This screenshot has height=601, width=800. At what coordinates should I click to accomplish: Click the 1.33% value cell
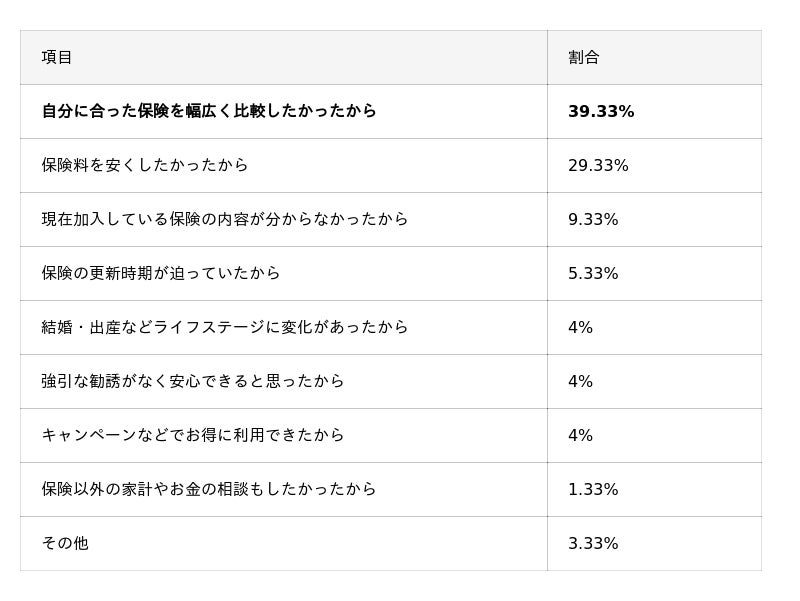[x=593, y=489]
